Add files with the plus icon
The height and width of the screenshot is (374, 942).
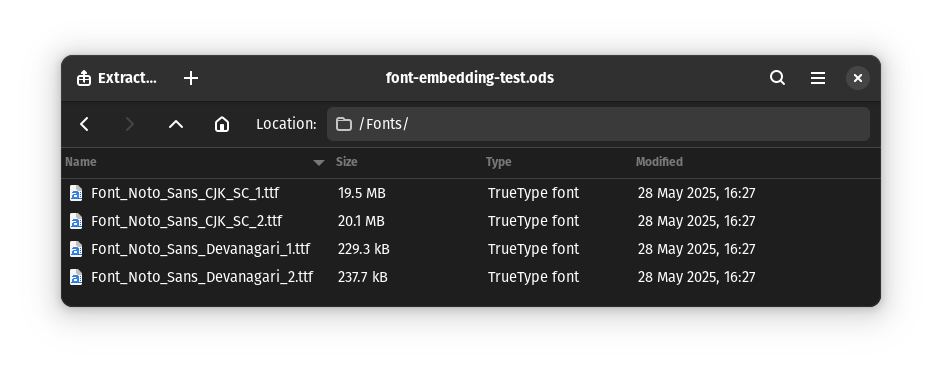tap(191, 78)
